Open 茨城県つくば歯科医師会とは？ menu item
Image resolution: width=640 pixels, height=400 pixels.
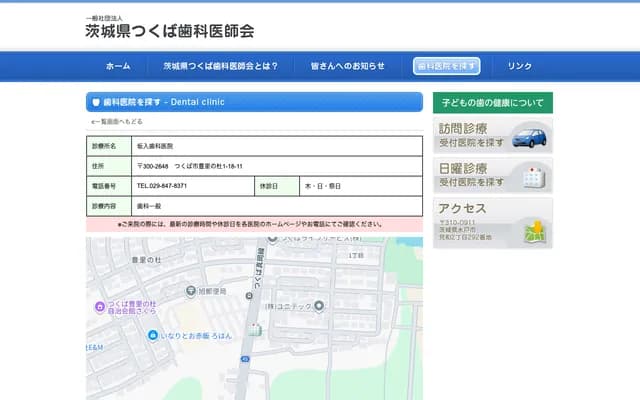click(220, 66)
